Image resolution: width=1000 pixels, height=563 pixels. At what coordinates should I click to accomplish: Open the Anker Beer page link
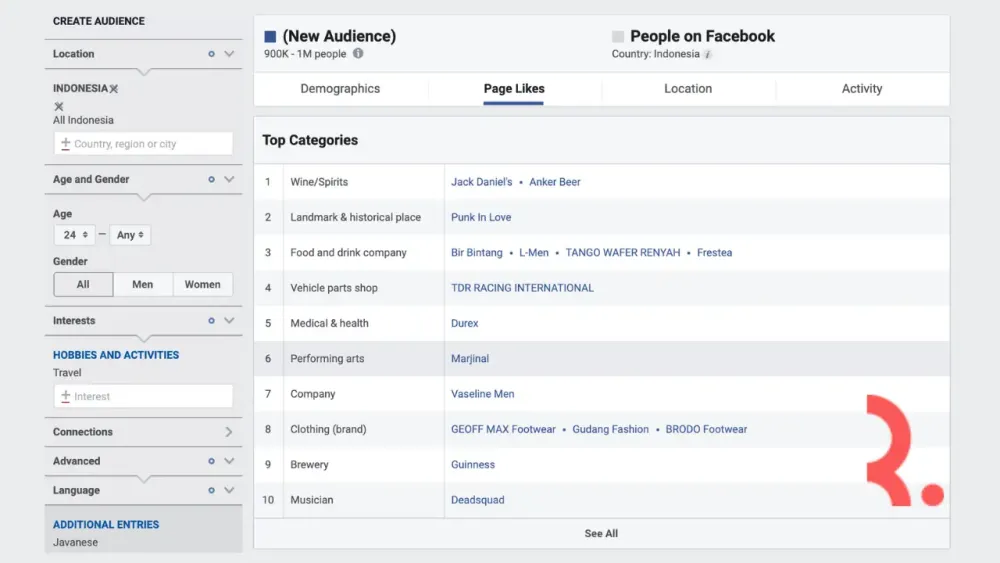[x=555, y=182]
